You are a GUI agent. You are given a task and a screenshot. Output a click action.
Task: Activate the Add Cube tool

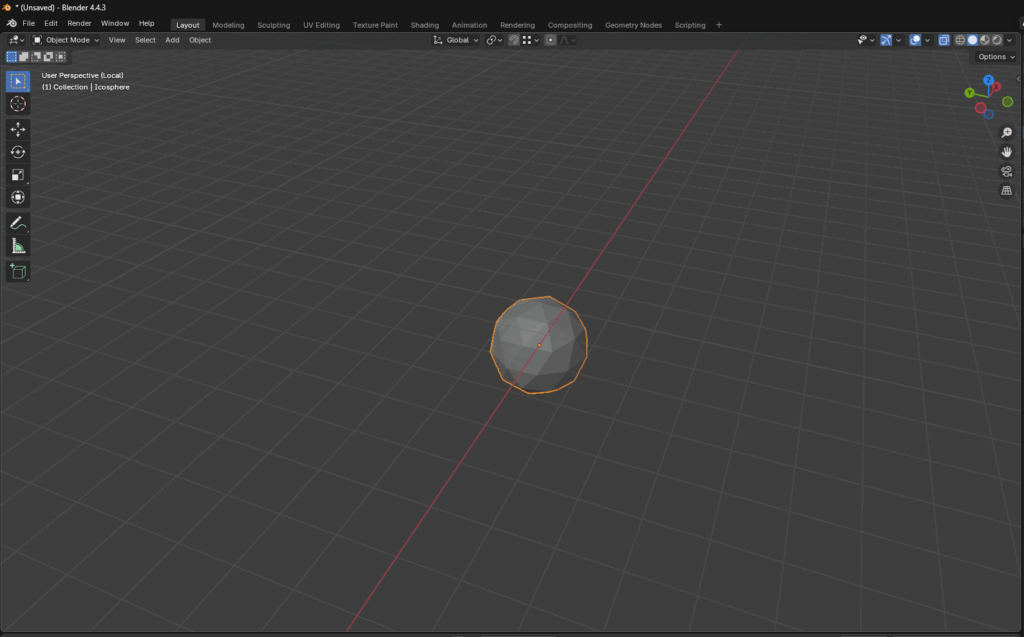click(x=18, y=272)
